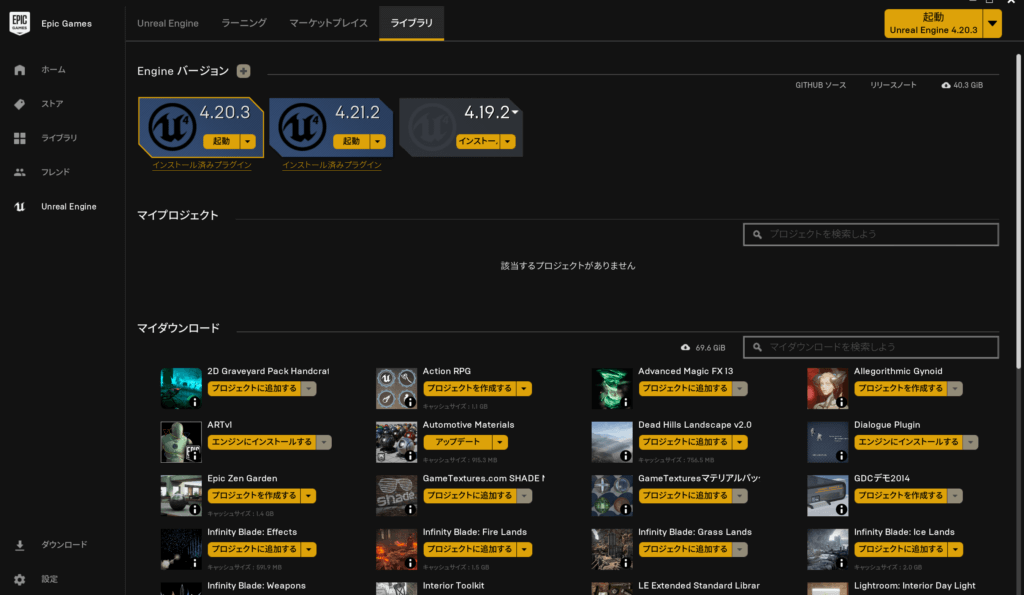This screenshot has width=1024, height=595.
Task: Expand options arrow for Infinity Blade: Ice Lands
Action: 955,549
